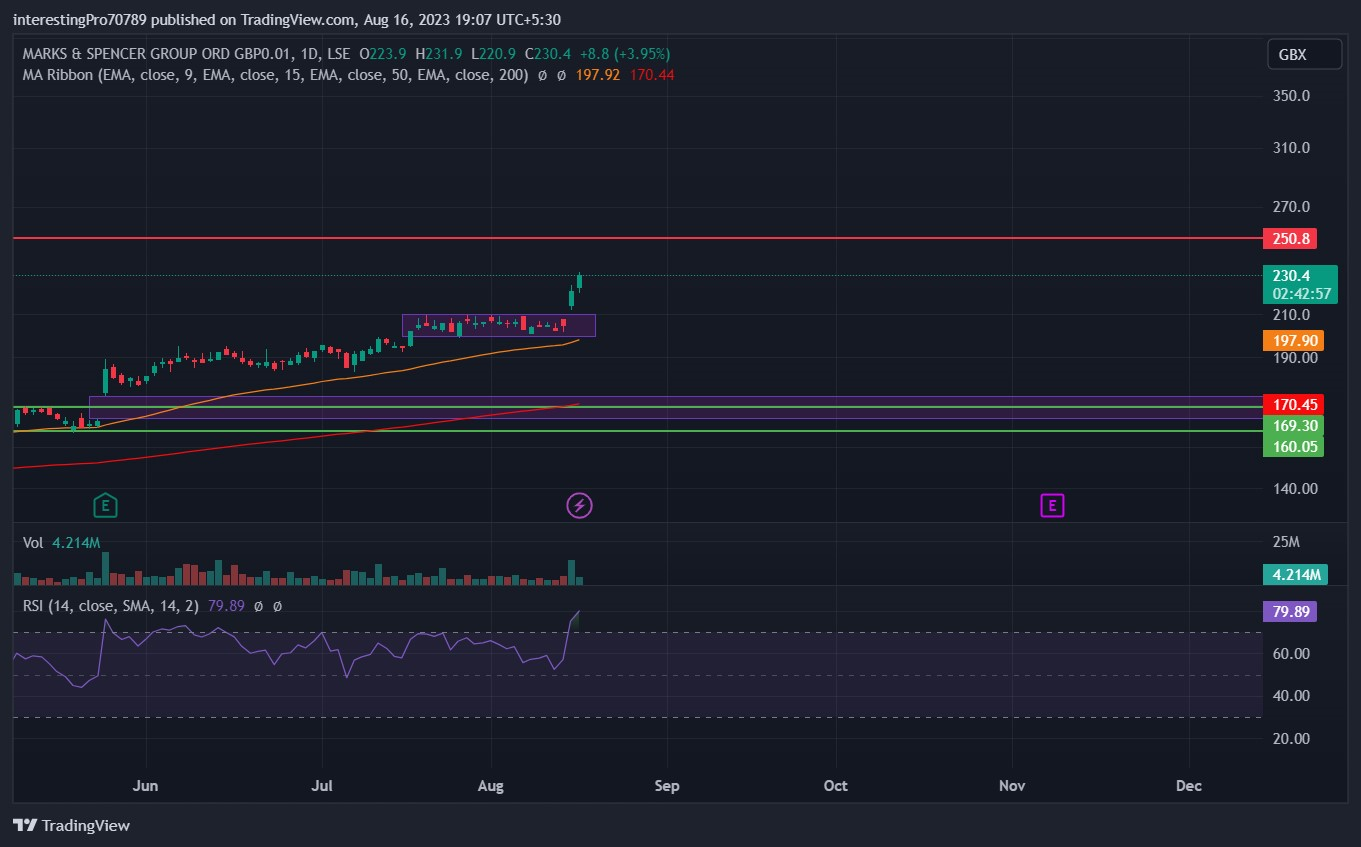Screen dimensions: 1361x847
Task: Click the 350.0 price scale label
Action: 1291,96
